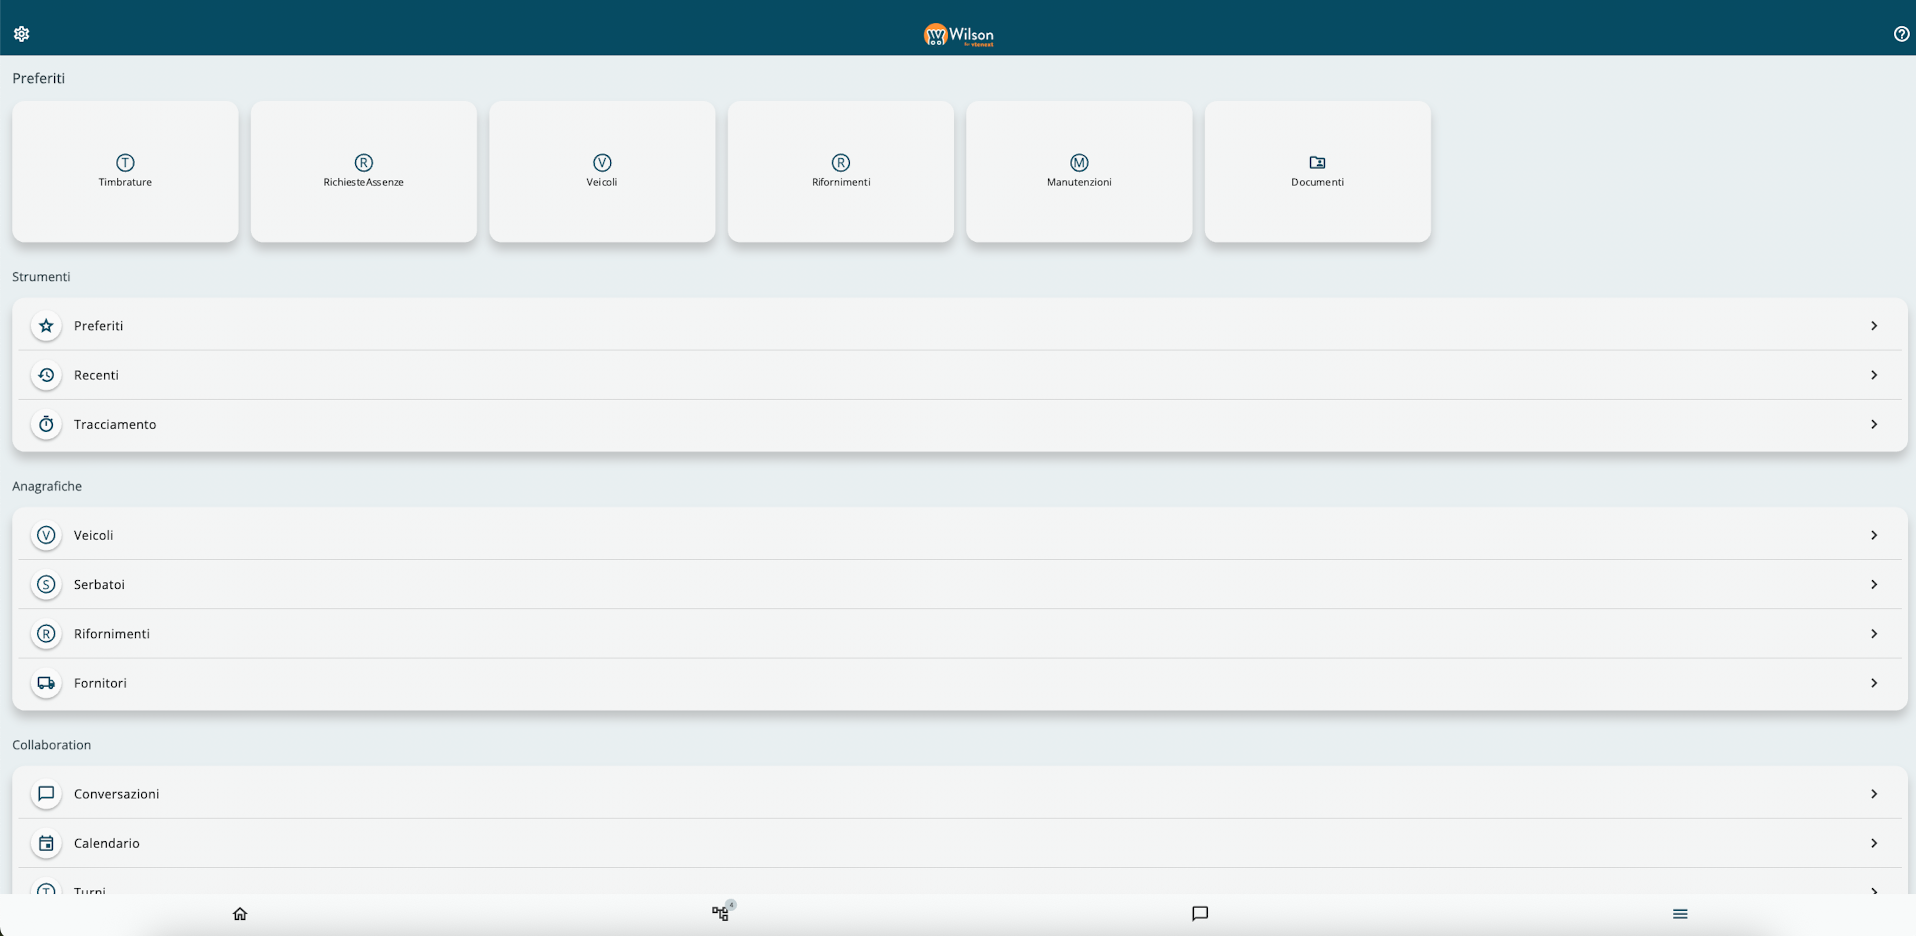This screenshot has width=1916, height=936.
Task: Open the settings gear icon
Action: pyautogui.click(x=21, y=34)
